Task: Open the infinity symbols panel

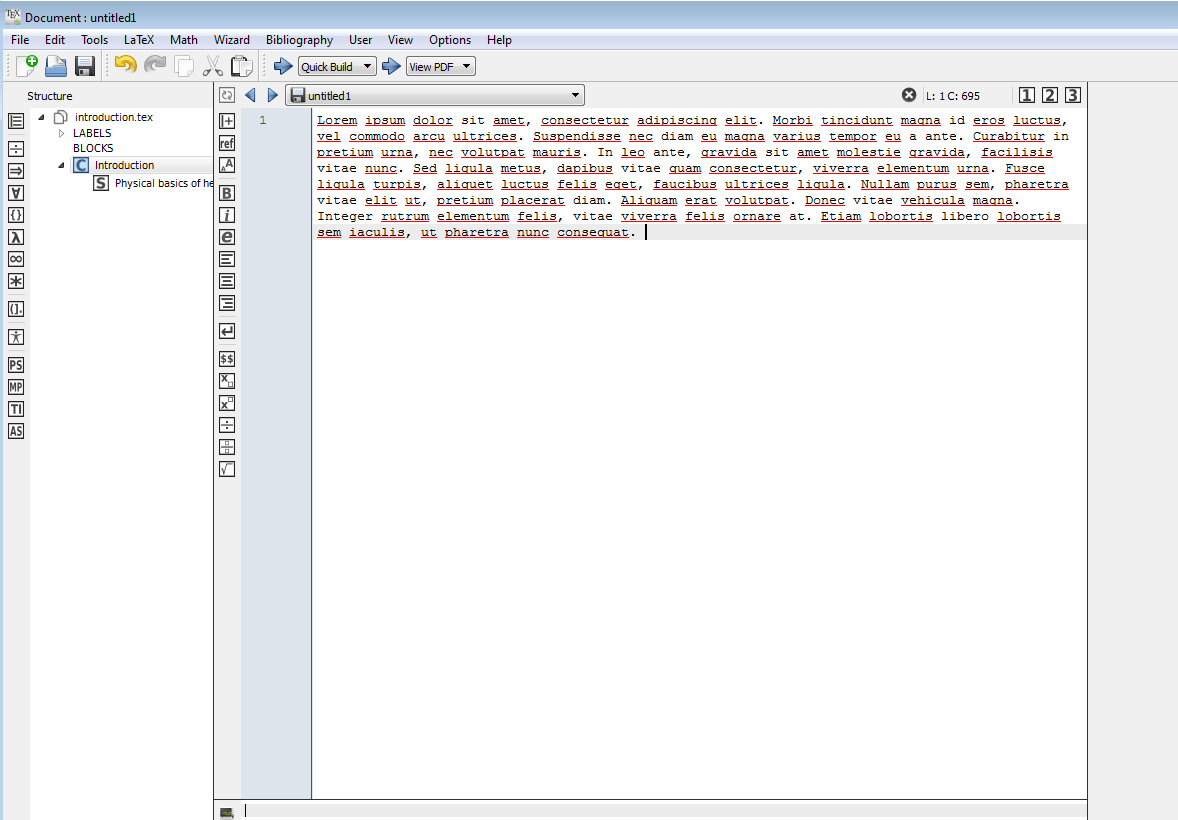Action: point(16,259)
